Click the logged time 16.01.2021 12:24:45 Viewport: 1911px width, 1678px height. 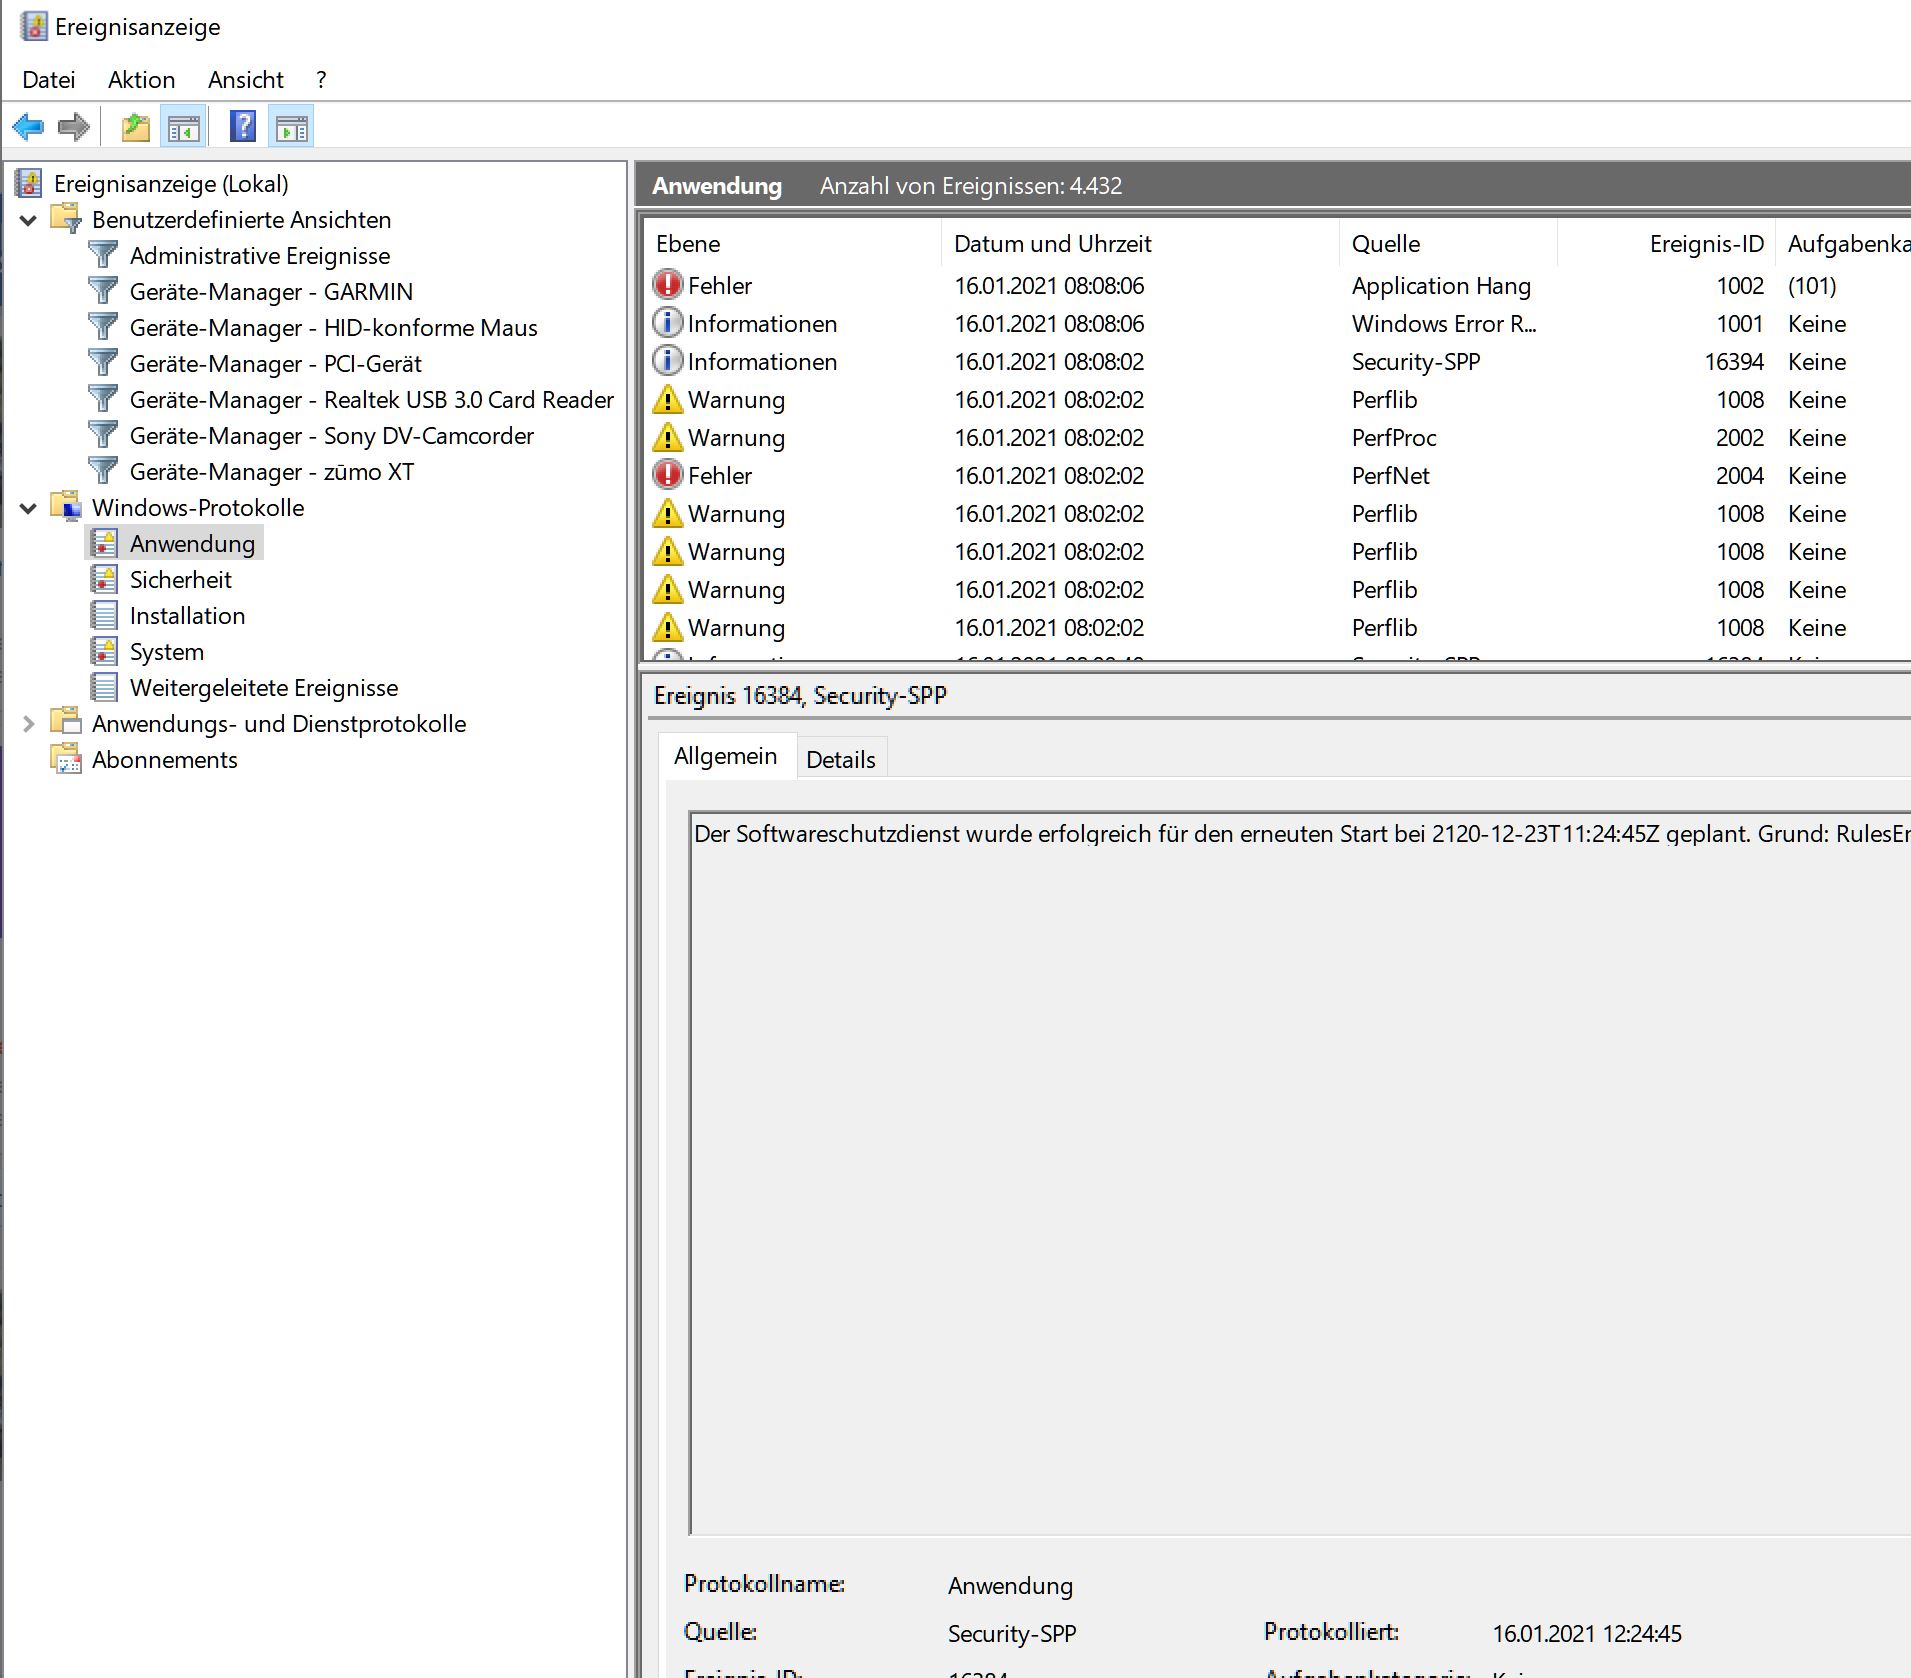(x=1587, y=1634)
